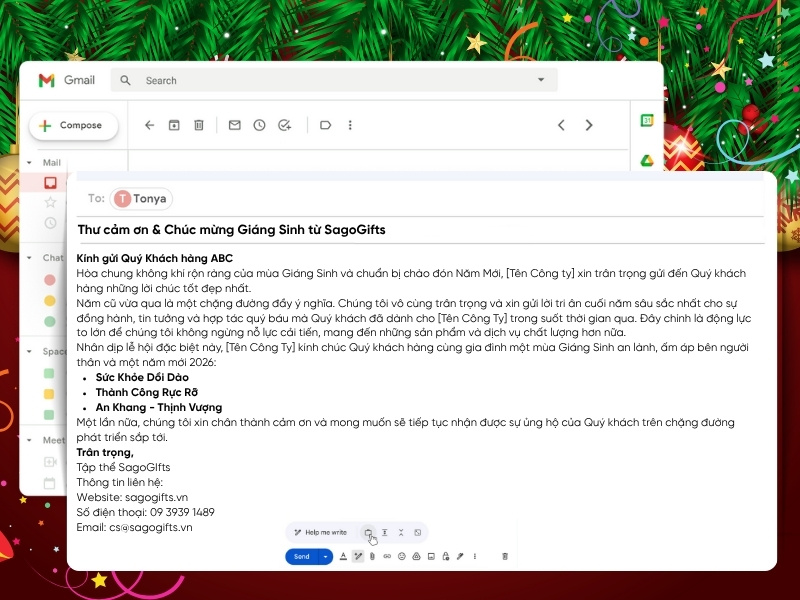Enable confidential mode with the lock icon
The width and height of the screenshot is (800, 600).
[x=446, y=556]
